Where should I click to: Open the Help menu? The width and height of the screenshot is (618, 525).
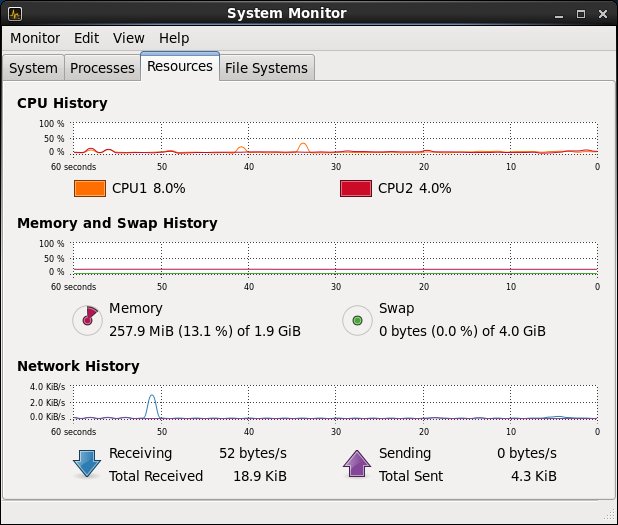coord(173,38)
